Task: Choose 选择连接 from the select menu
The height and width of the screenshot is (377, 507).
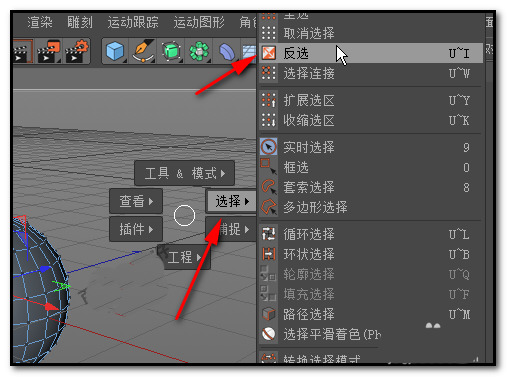Action: pos(309,73)
